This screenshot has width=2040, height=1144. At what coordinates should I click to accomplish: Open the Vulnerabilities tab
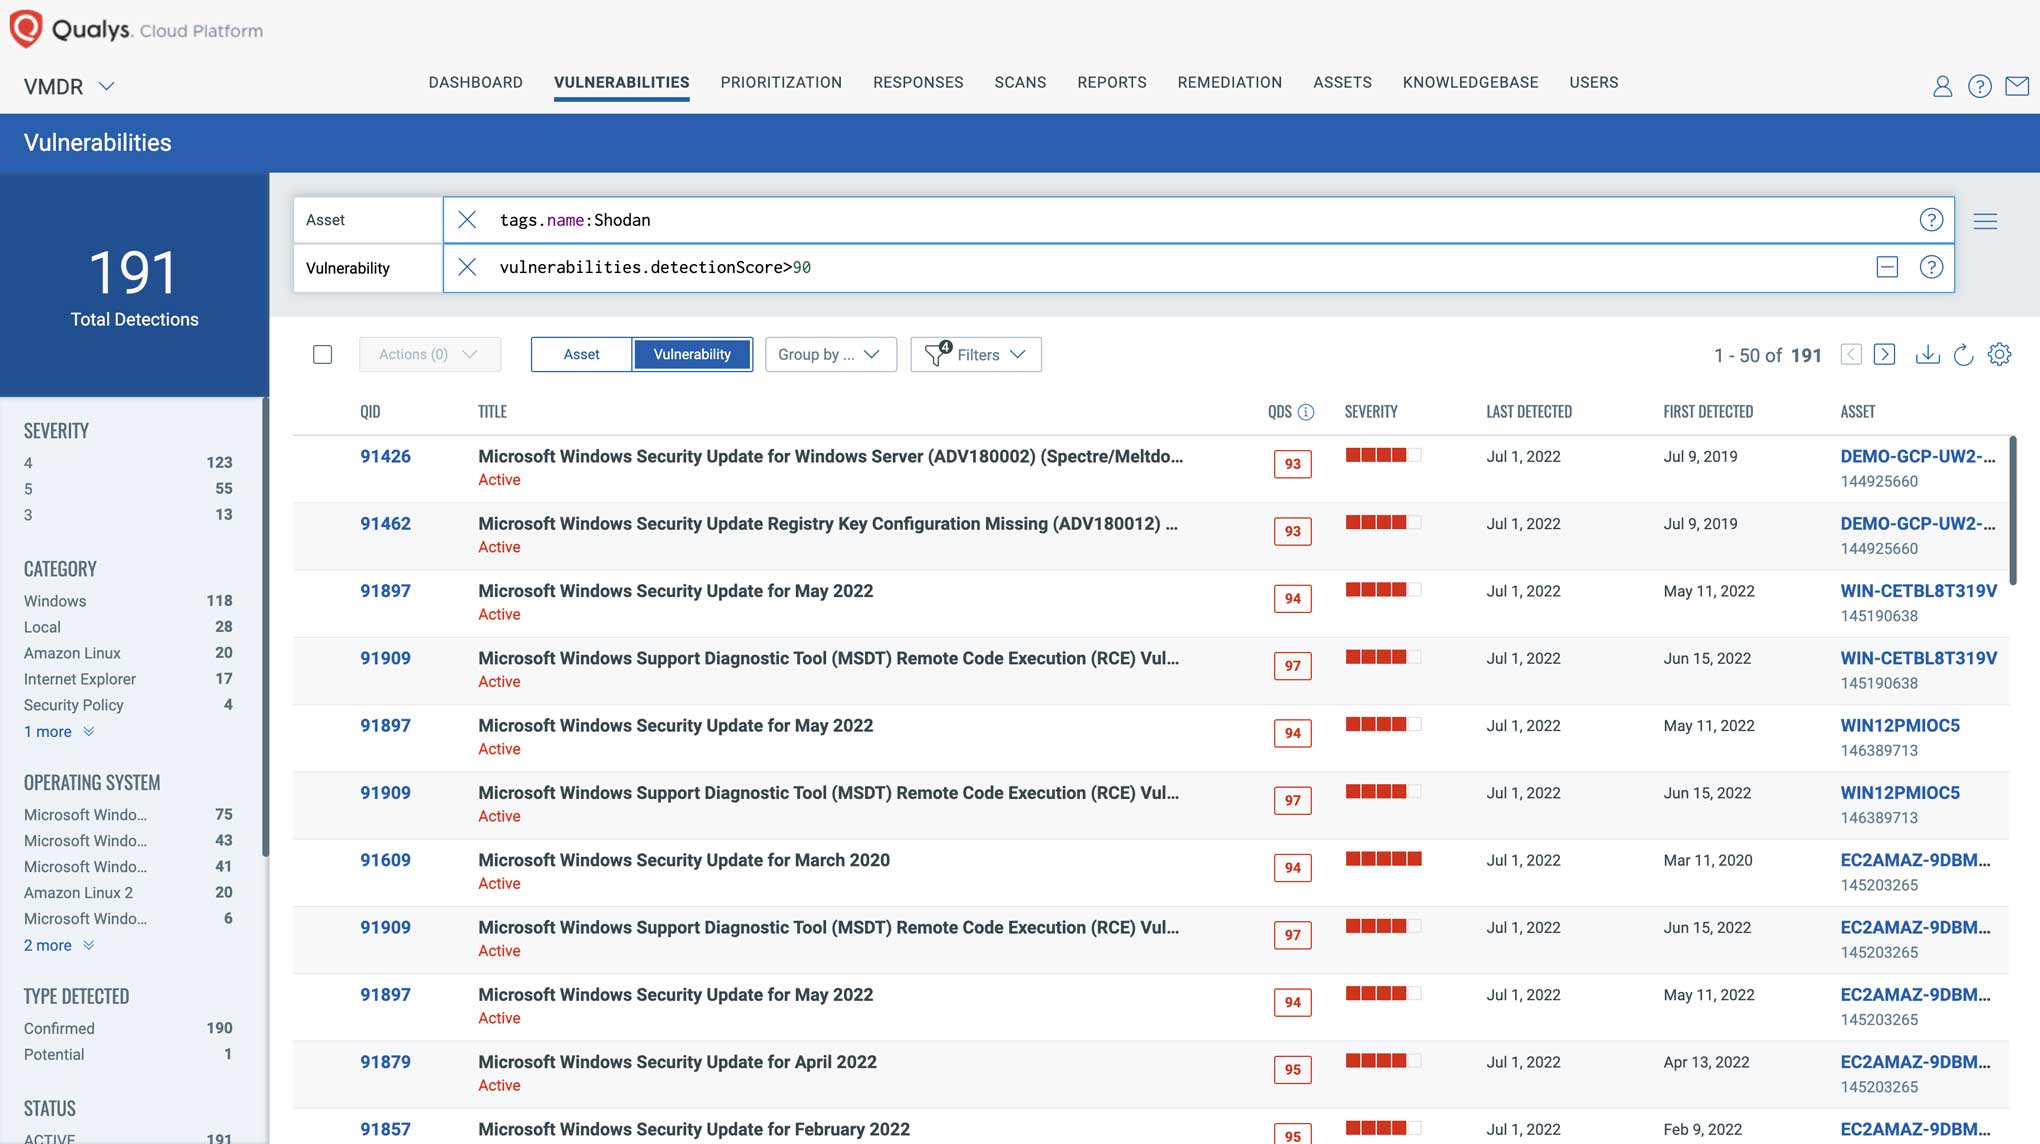click(x=621, y=83)
